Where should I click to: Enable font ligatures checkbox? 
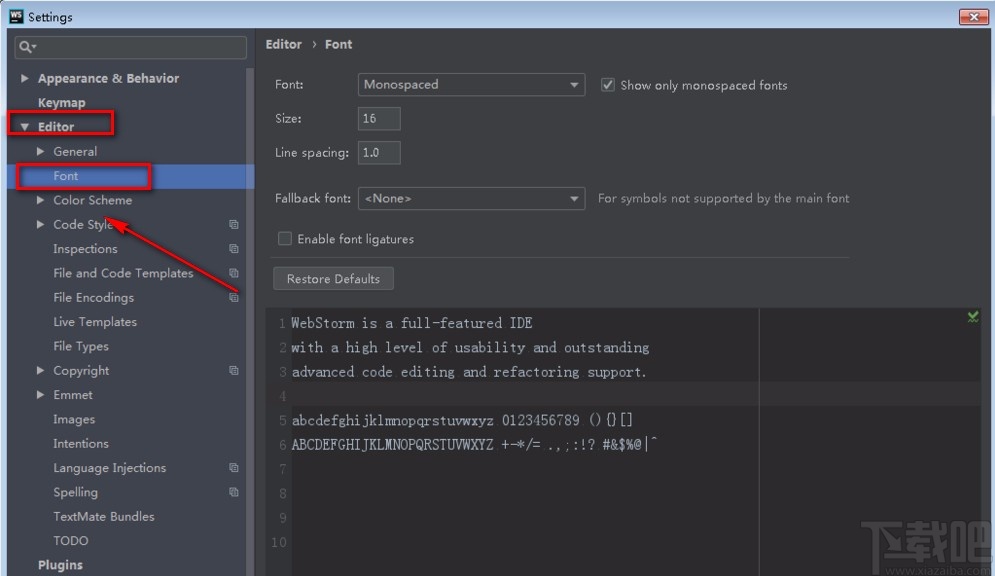pos(285,239)
